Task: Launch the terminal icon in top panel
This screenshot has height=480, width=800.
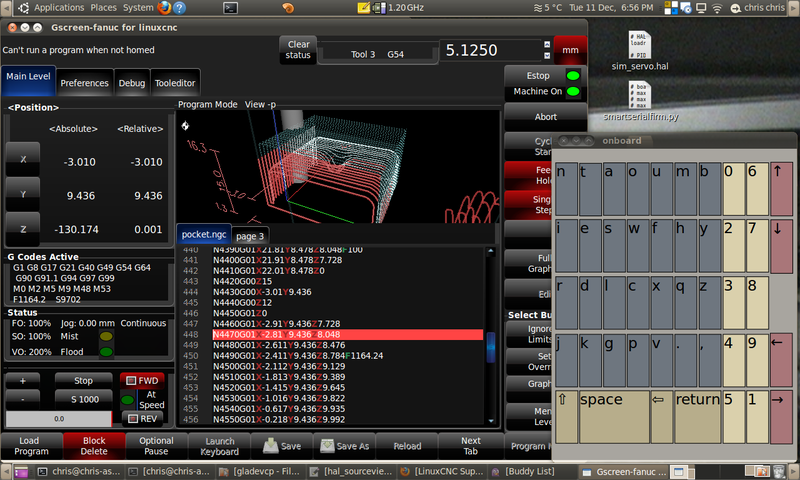Action: click(x=231, y=8)
